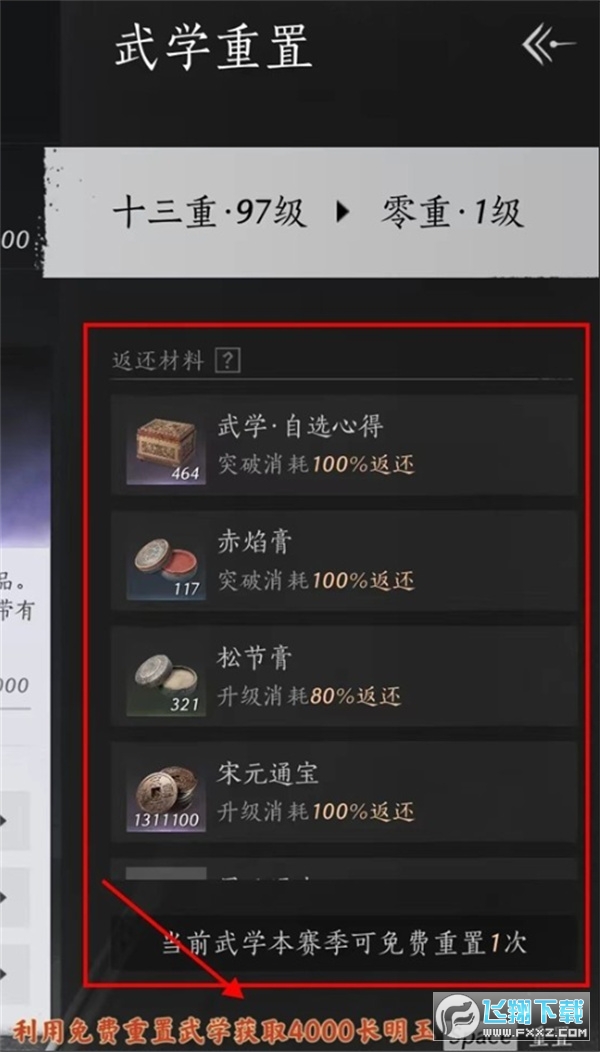
Task: Select the 武学·自选心得 treasure box icon
Action: pyautogui.click(x=166, y=445)
